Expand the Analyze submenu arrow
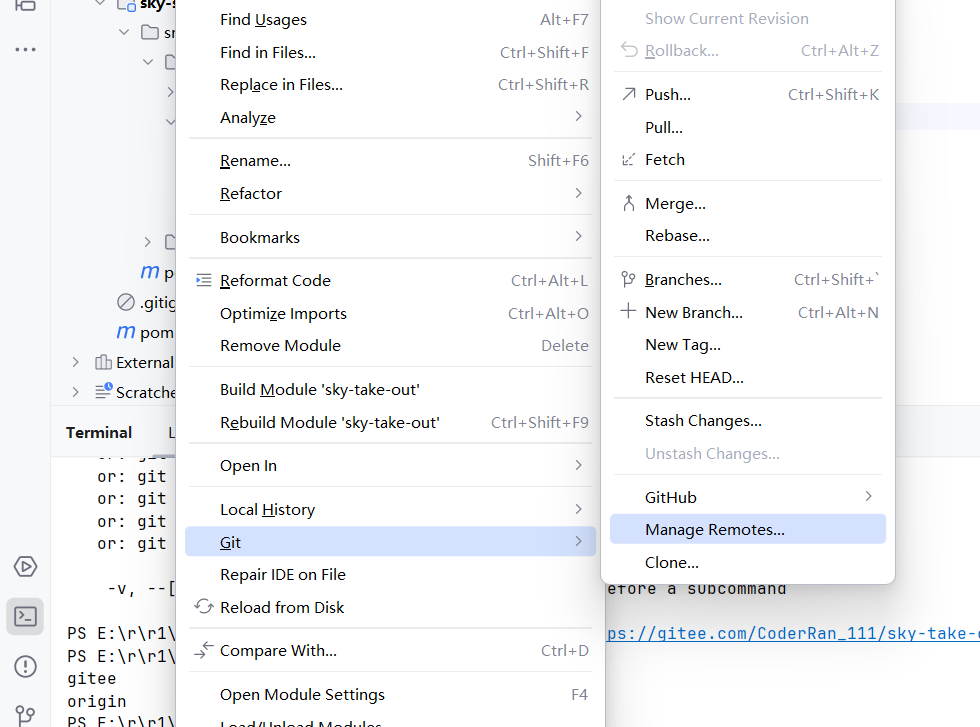Image resolution: width=980 pixels, height=727 pixels. coord(578,116)
